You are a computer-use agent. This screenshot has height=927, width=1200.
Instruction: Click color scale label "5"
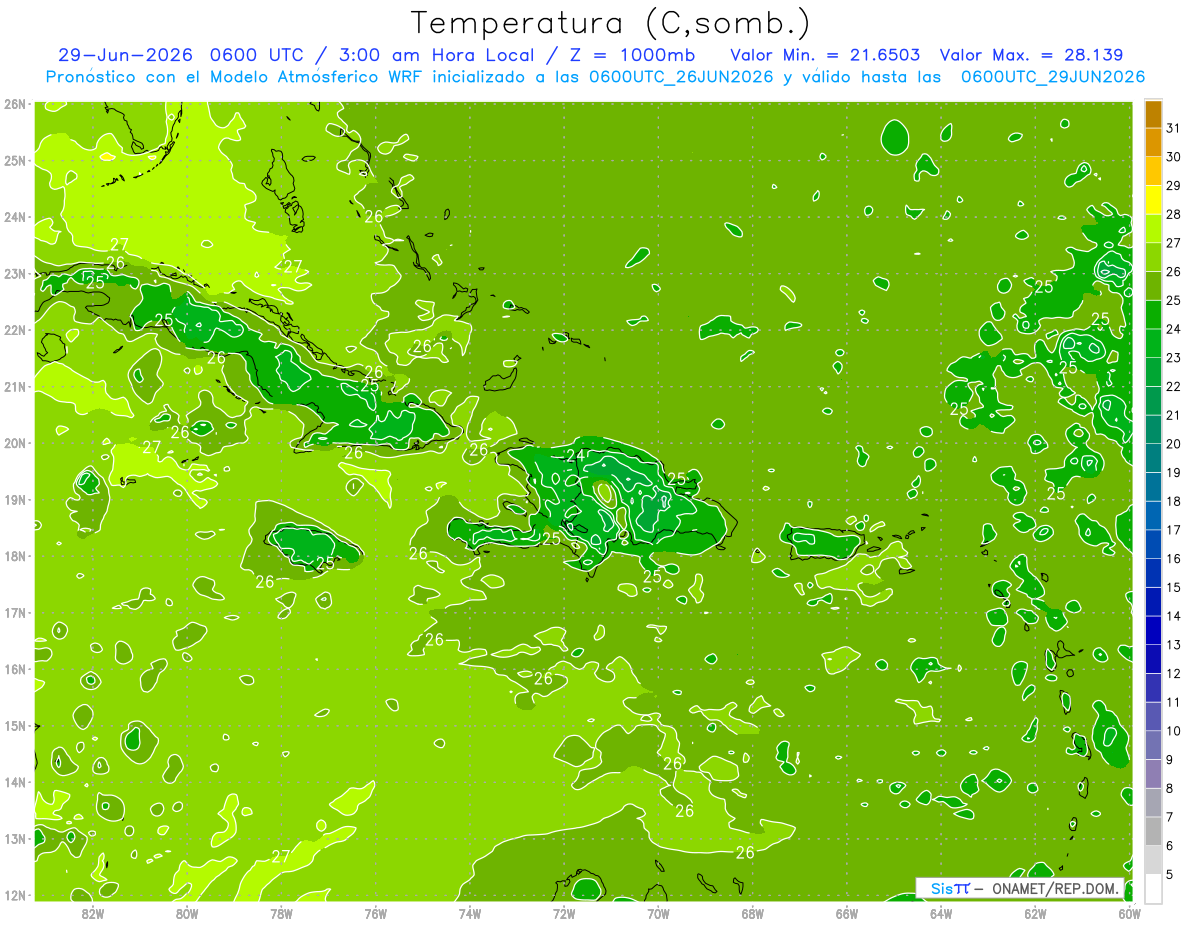1169,874
